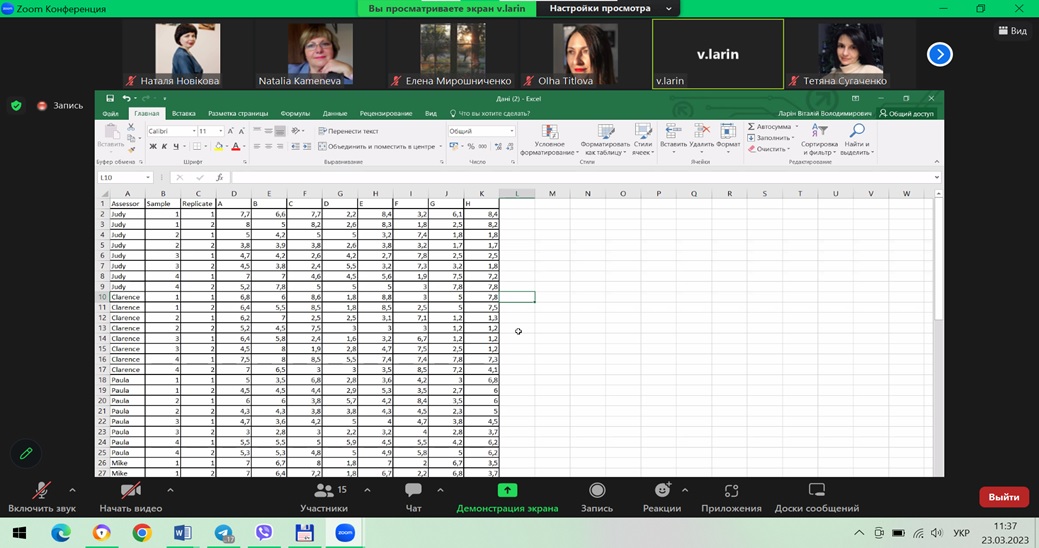
Task: Click the green encryption shield icon
Action: tap(16, 105)
